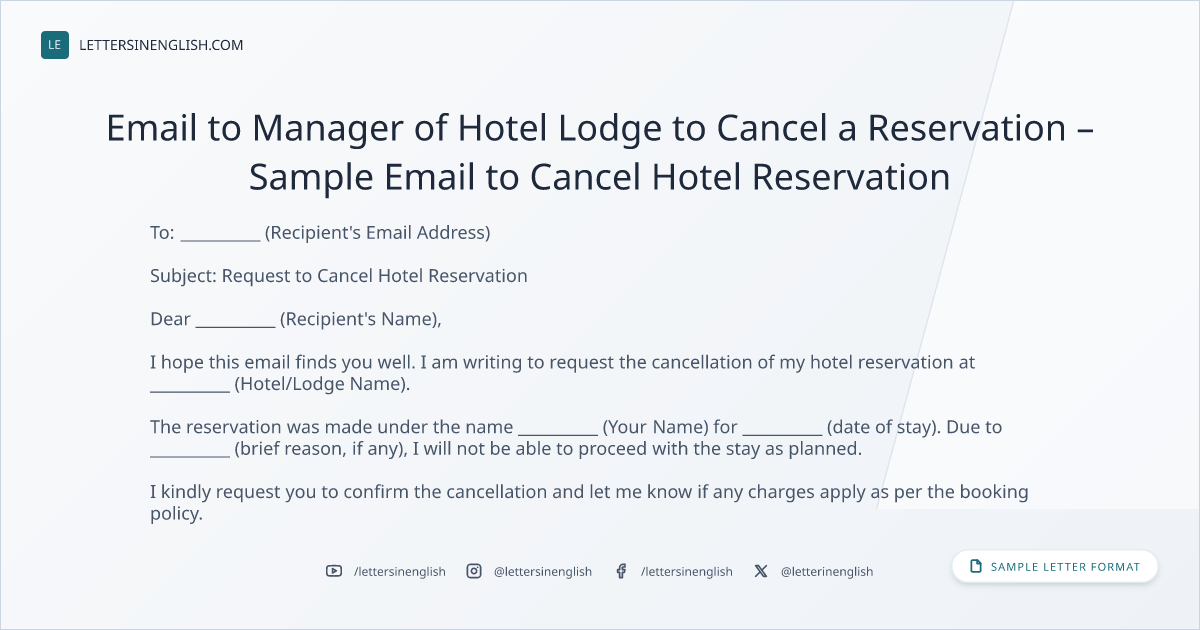Click the LE logo badge
The height and width of the screenshot is (630, 1200).
(x=55, y=45)
